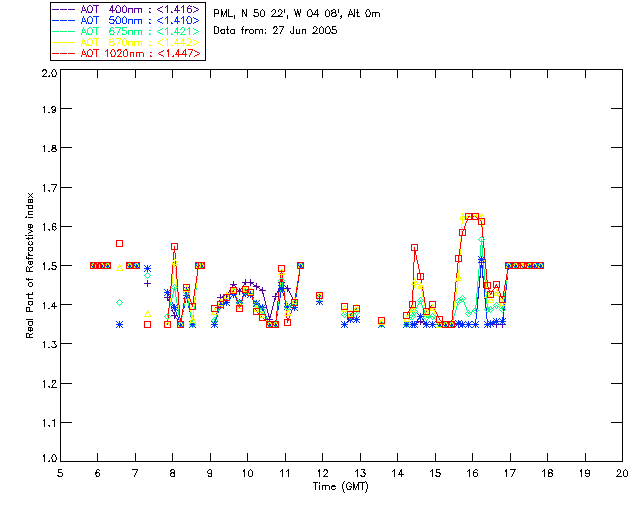
Task: Click the y-axis label 1.8
Action: click(49, 148)
